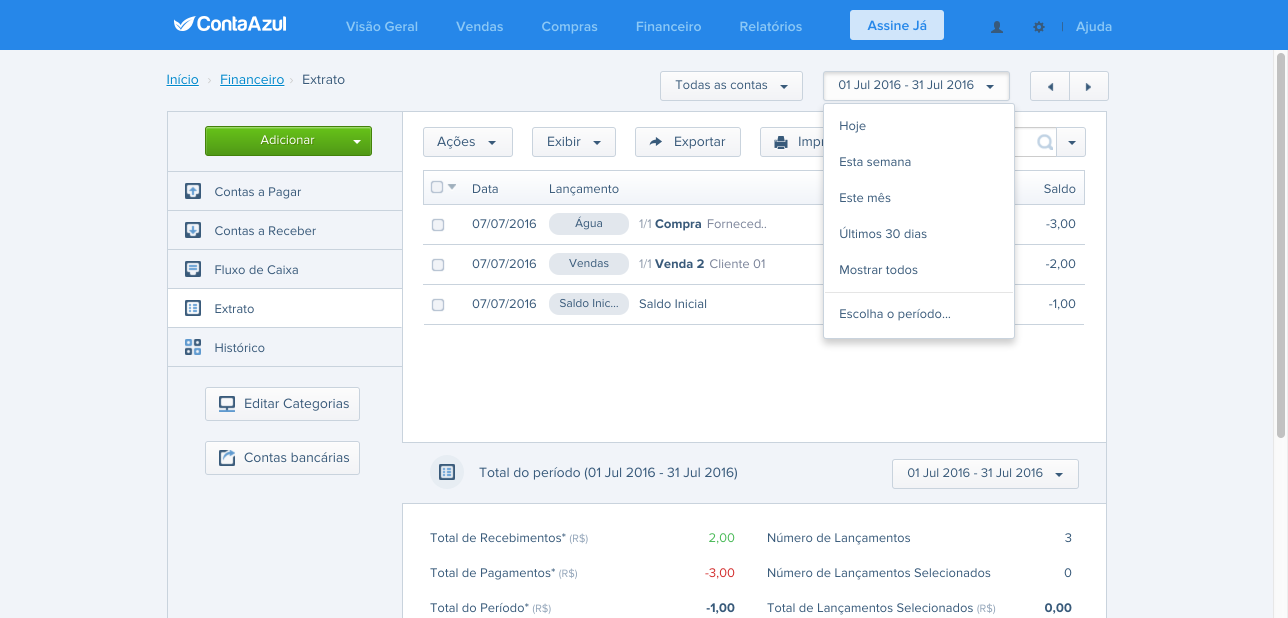Tick the Saldo Inicial row checkbox
Viewport: 1288px width, 618px height.
point(438,305)
